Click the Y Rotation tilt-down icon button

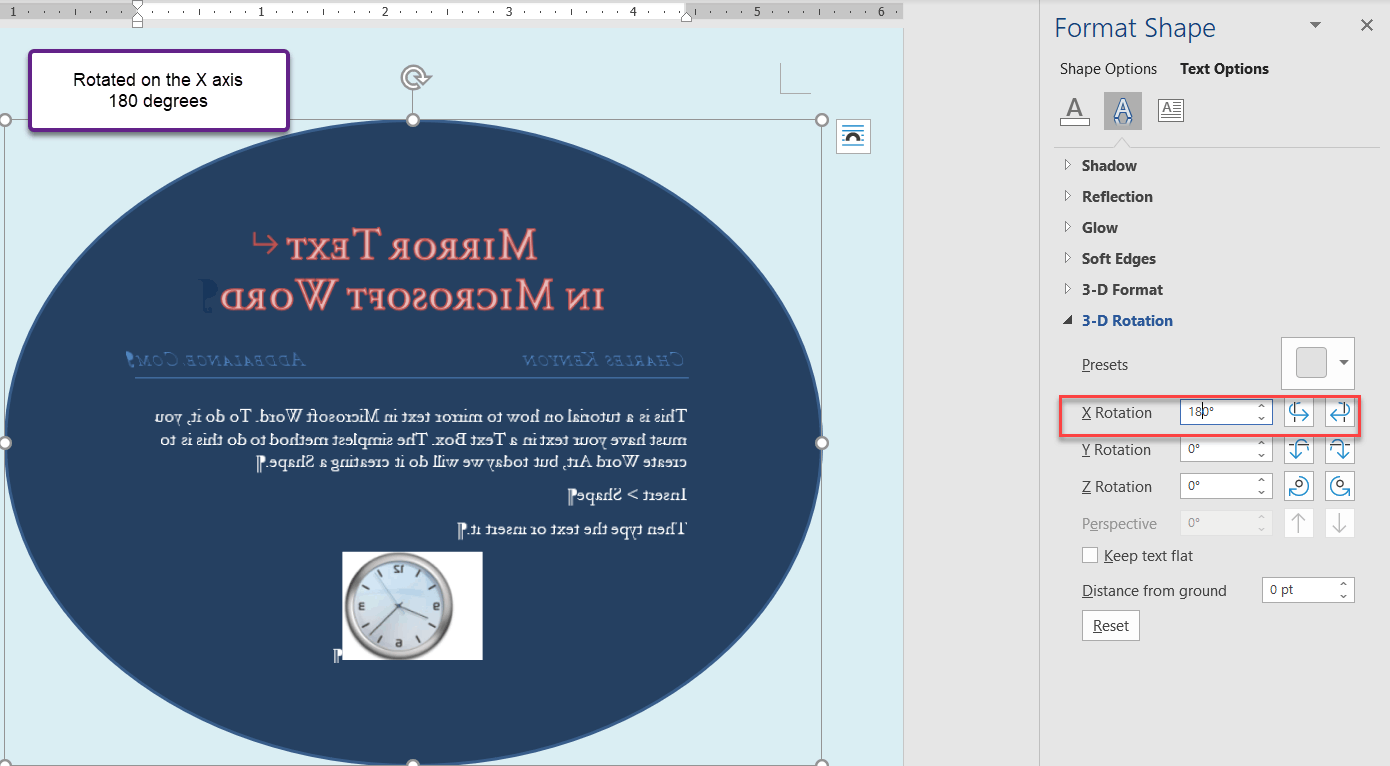pos(1339,450)
